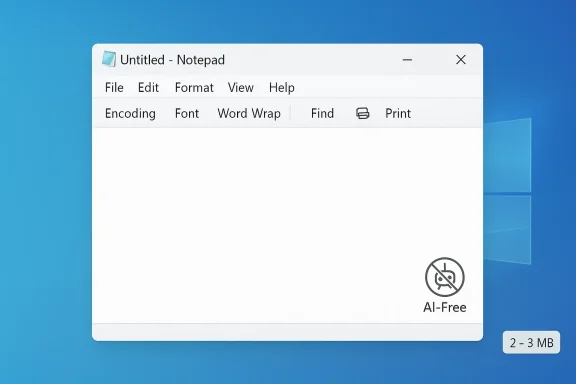Open the View menu
This screenshot has height=384, width=576.
[241, 87]
